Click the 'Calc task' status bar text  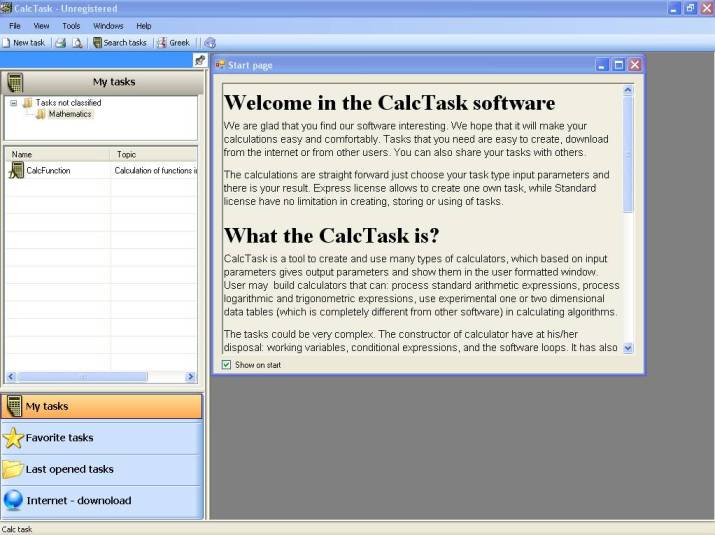click(17, 529)
